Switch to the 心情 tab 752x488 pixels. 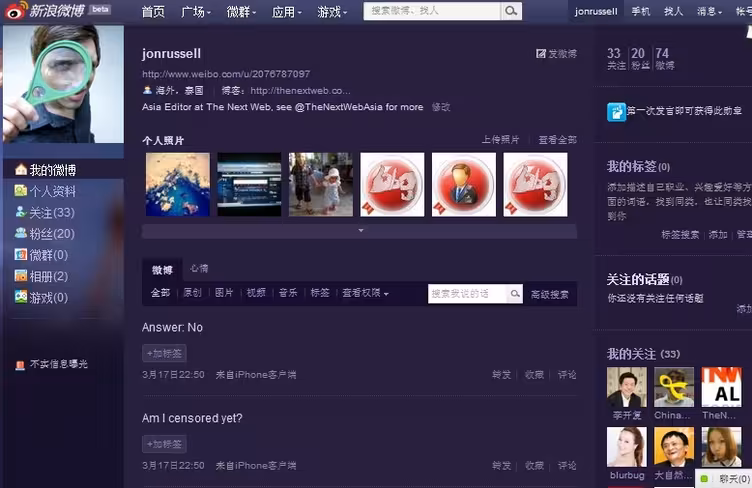pyautogui.click(x=199, y=268)
